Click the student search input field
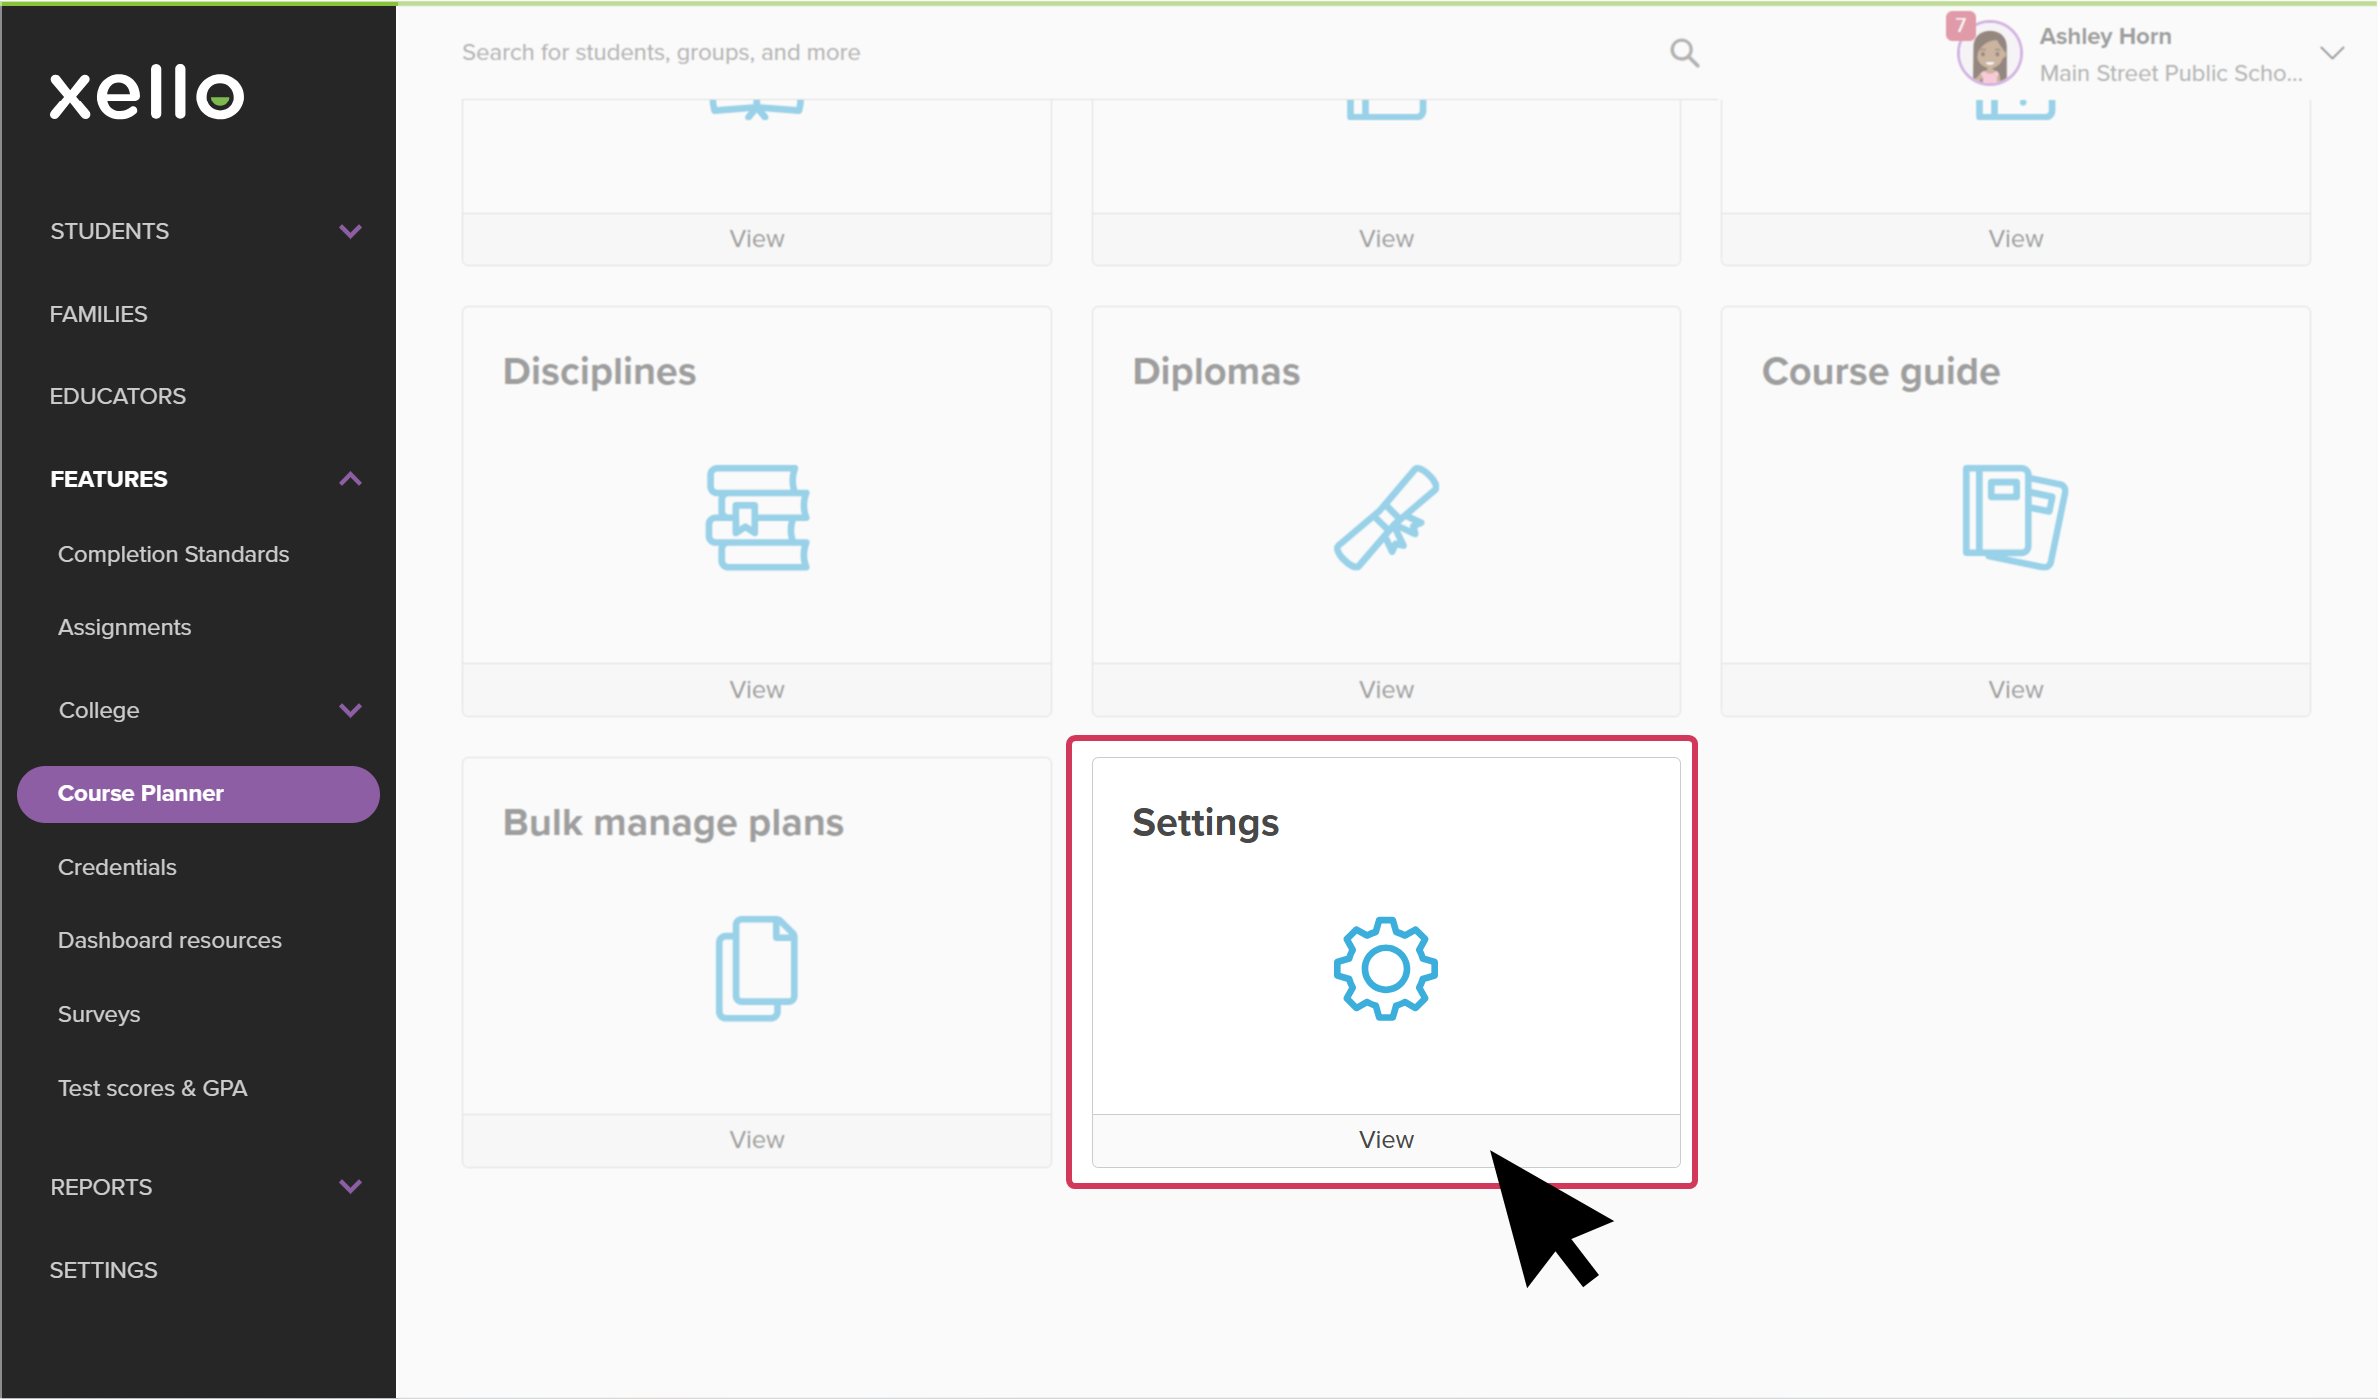The width and height of the screenshot is (2378, 1399). coord(1000,52)
